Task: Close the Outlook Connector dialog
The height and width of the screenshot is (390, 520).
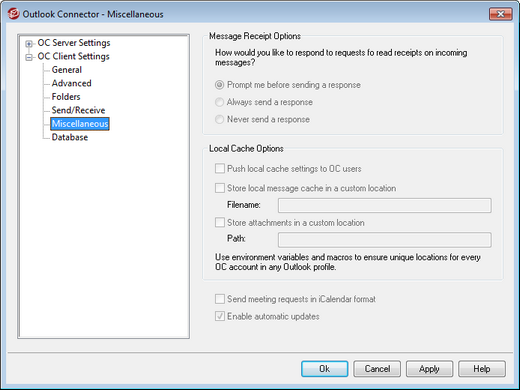Action: click(x=500, y=14)
